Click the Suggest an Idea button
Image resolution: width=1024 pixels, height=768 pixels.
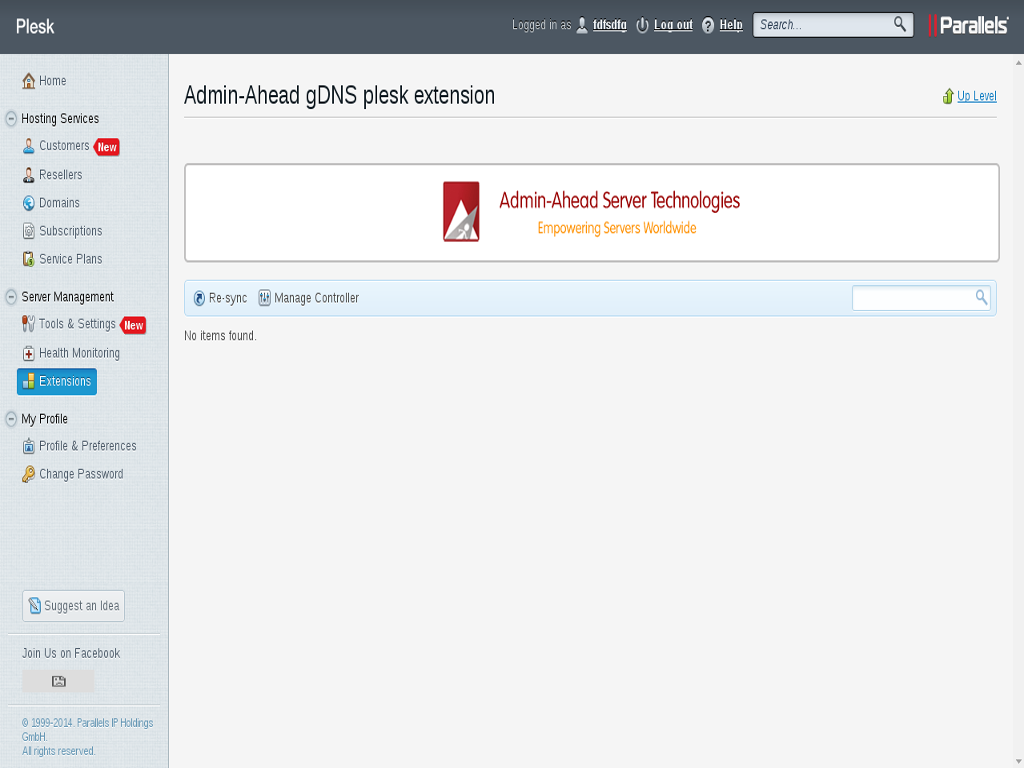73,606
